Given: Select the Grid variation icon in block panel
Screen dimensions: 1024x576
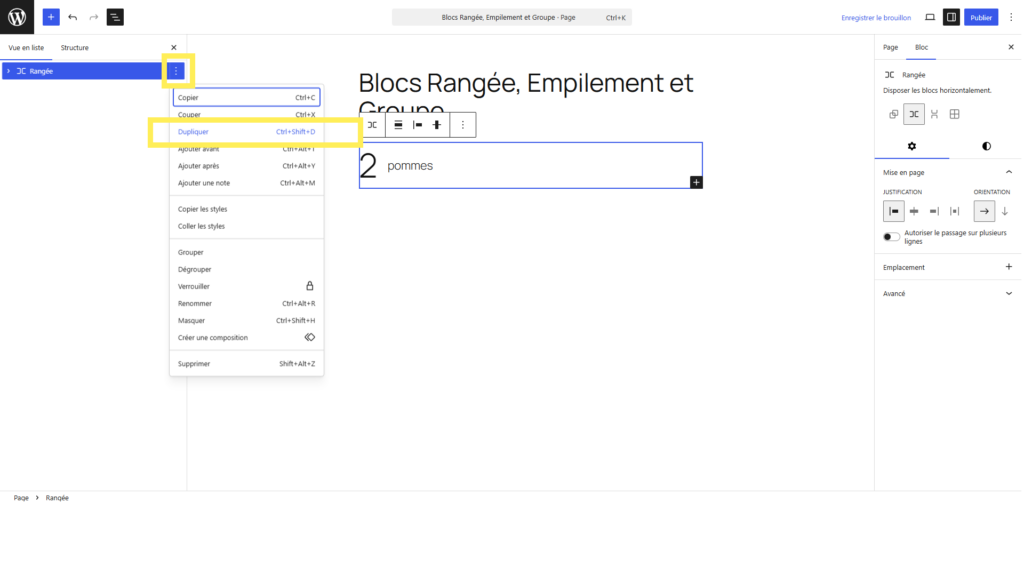Looking at the screenshot, I should [955, 114].
